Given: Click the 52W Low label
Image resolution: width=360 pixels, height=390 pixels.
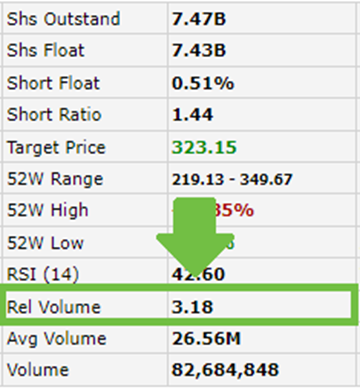Looking at the screenshot, I should coord(45,243).
